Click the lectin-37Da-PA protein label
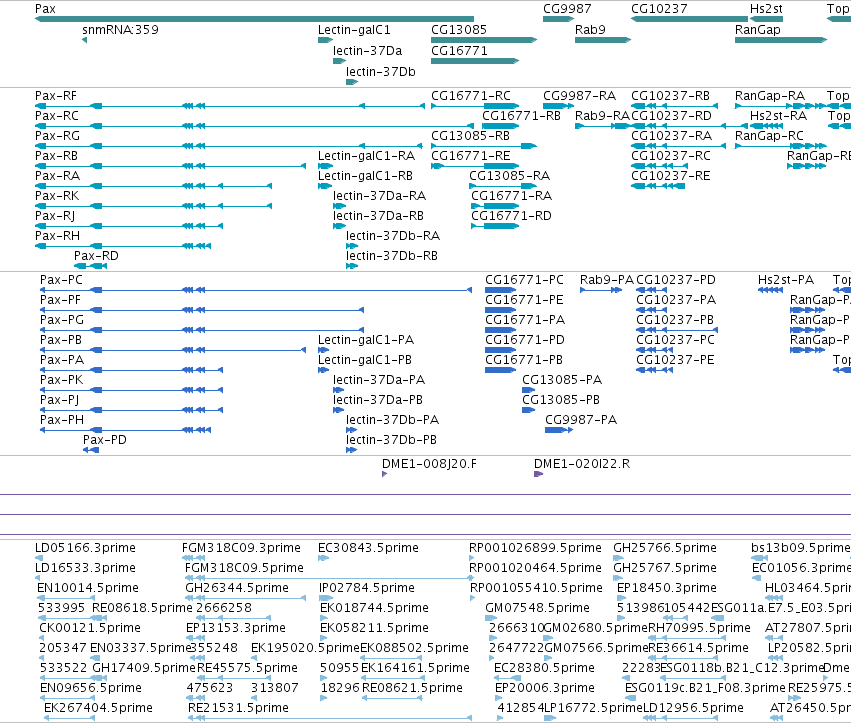 [x=379, y=380]
